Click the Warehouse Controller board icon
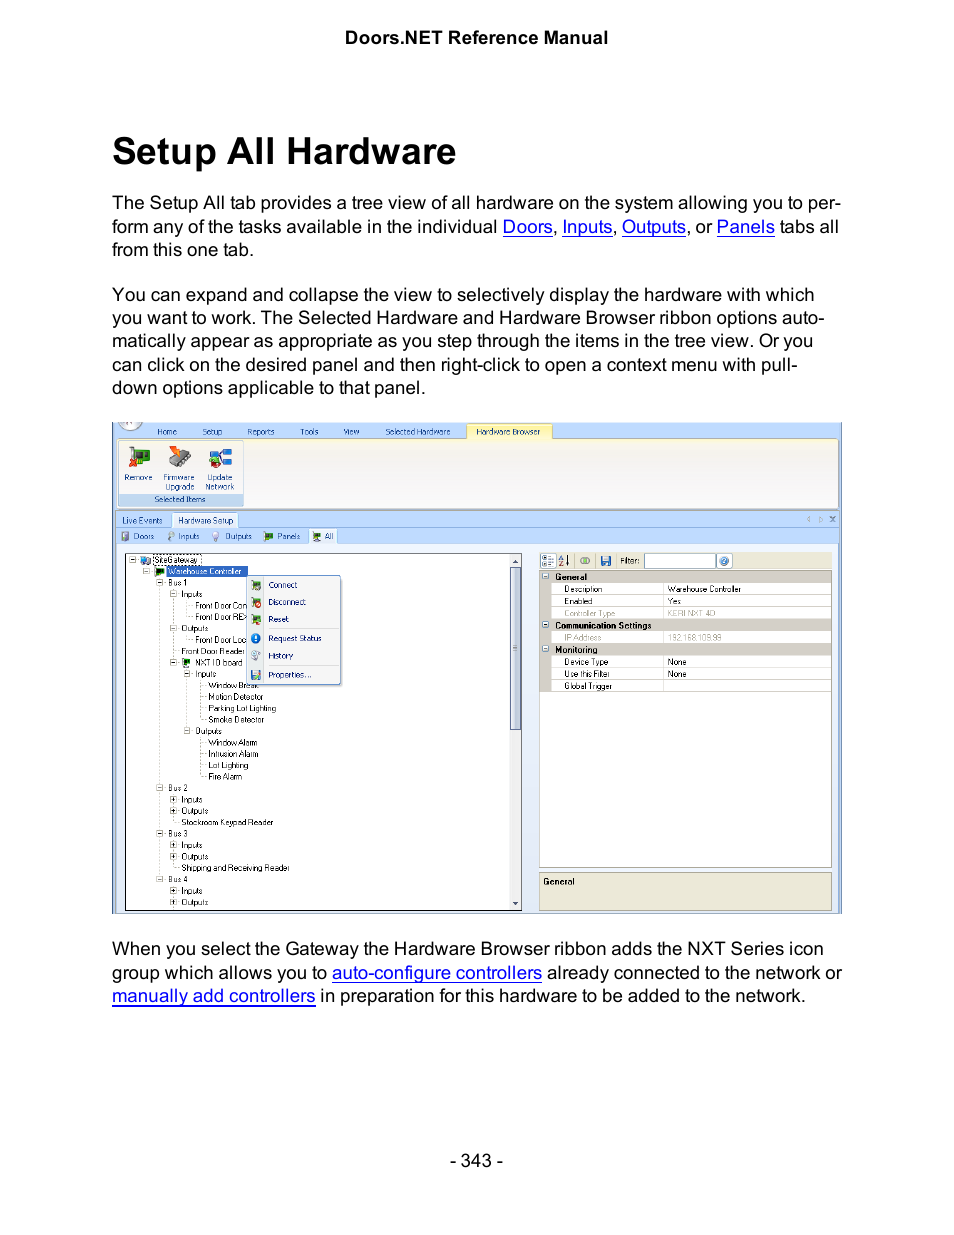This screenshot has height=1235, width=954. [160, 572]
